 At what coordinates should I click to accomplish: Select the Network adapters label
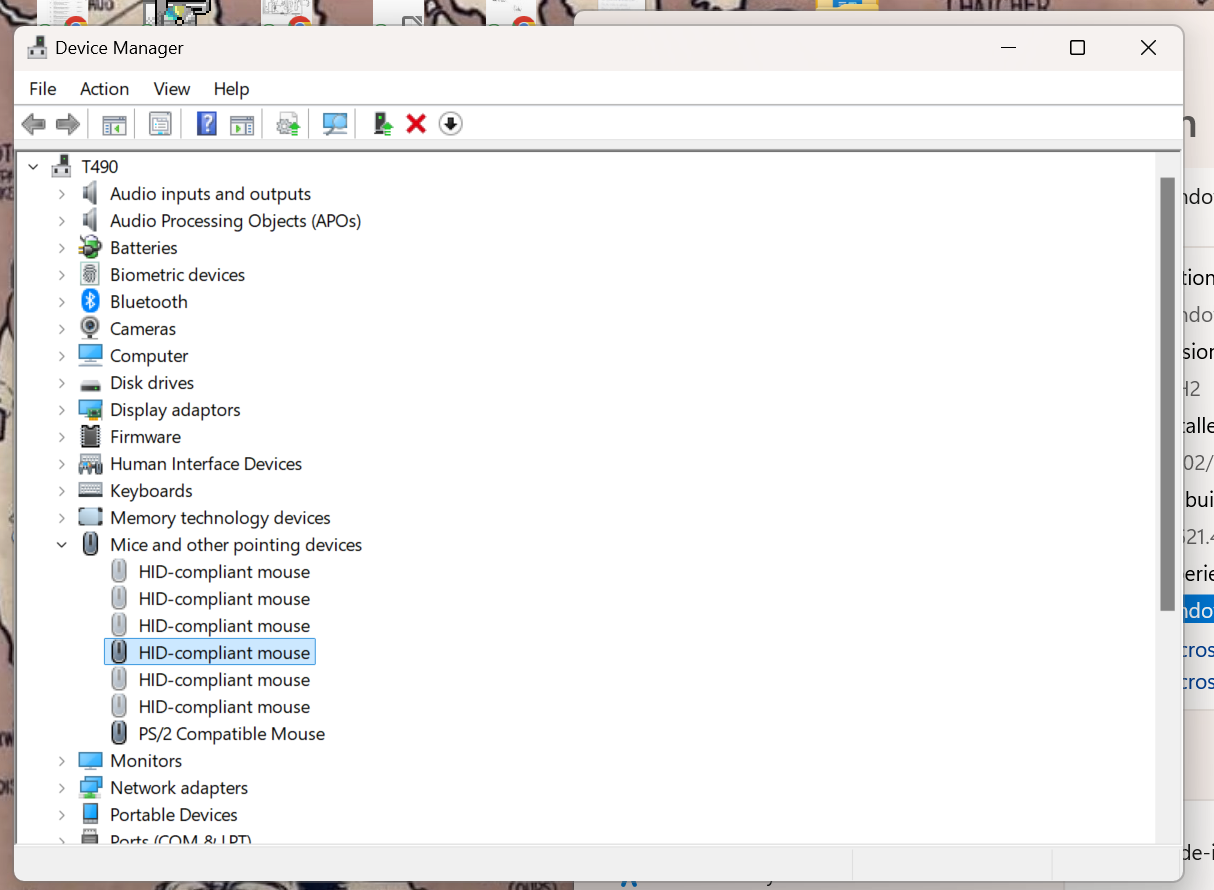179,787
